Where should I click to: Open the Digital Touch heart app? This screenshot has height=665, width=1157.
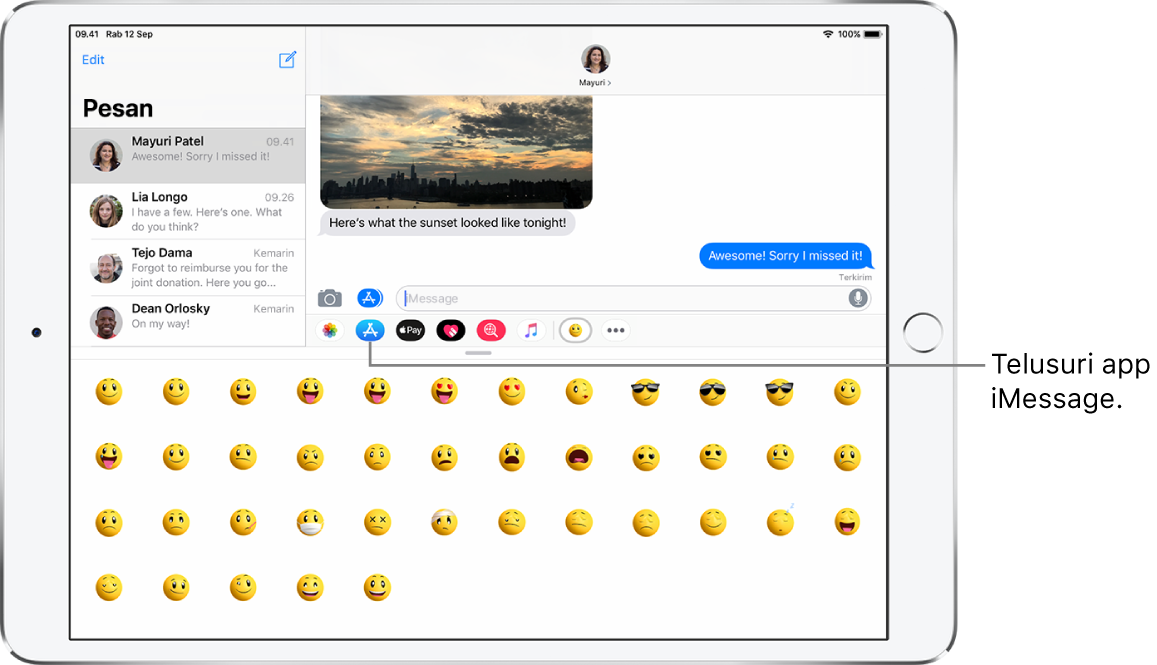[x=451, y=331]
